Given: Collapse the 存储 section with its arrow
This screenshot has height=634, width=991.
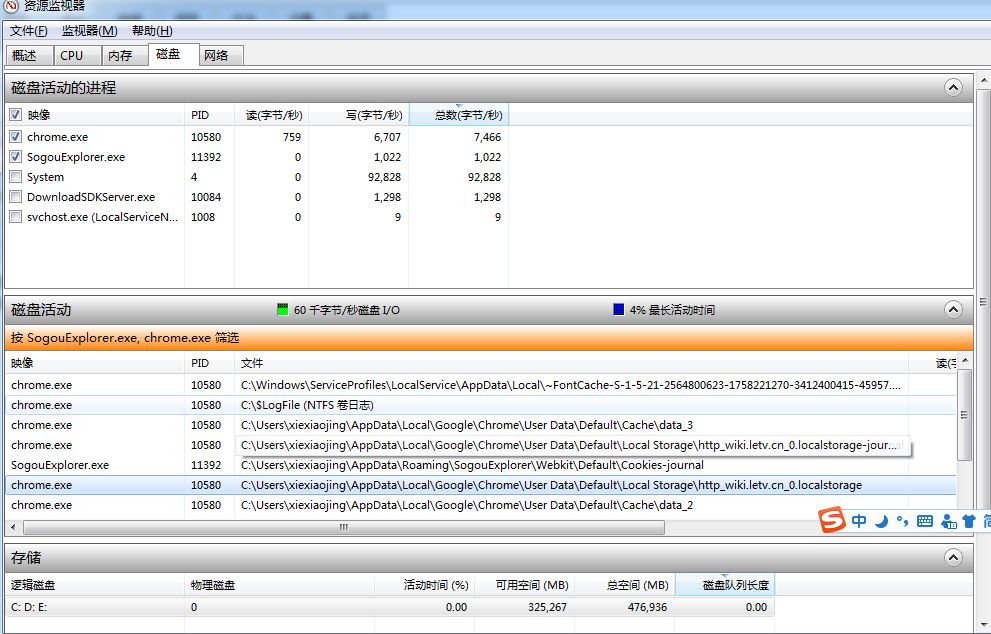Looking at the screenshot, I should (x=954, y=558).
